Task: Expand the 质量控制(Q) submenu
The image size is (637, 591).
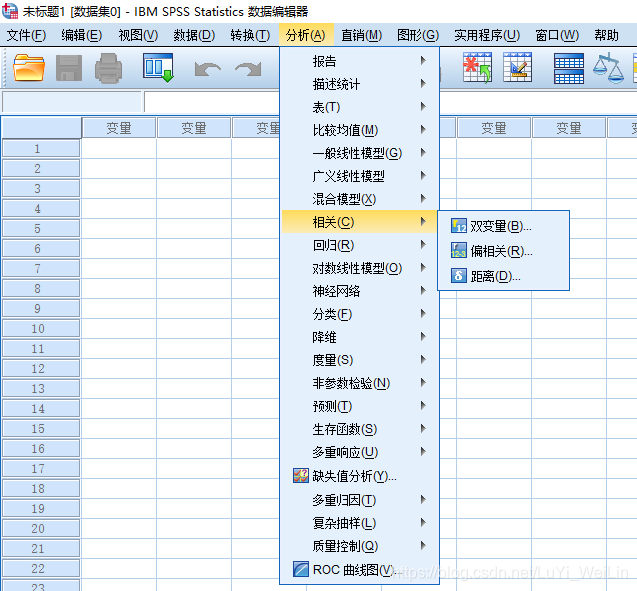Action: click(360, 546)
